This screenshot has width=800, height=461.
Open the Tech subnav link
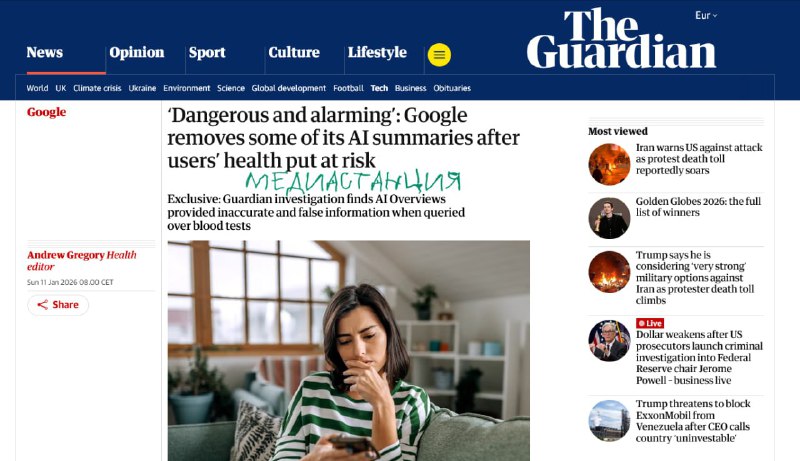379,88
